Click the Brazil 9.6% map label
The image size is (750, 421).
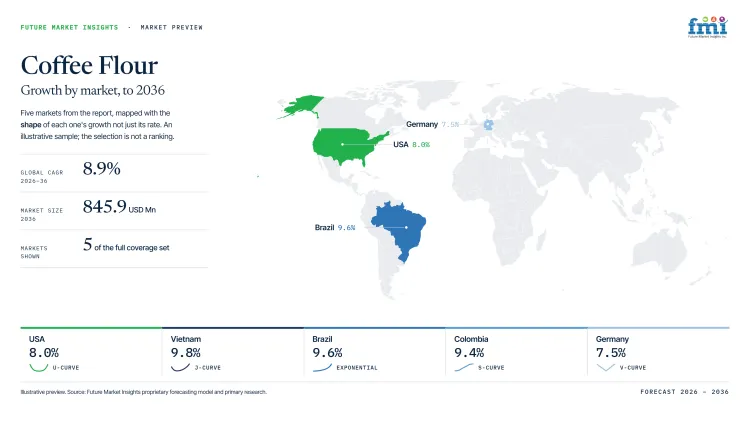(x=335, y=227)
